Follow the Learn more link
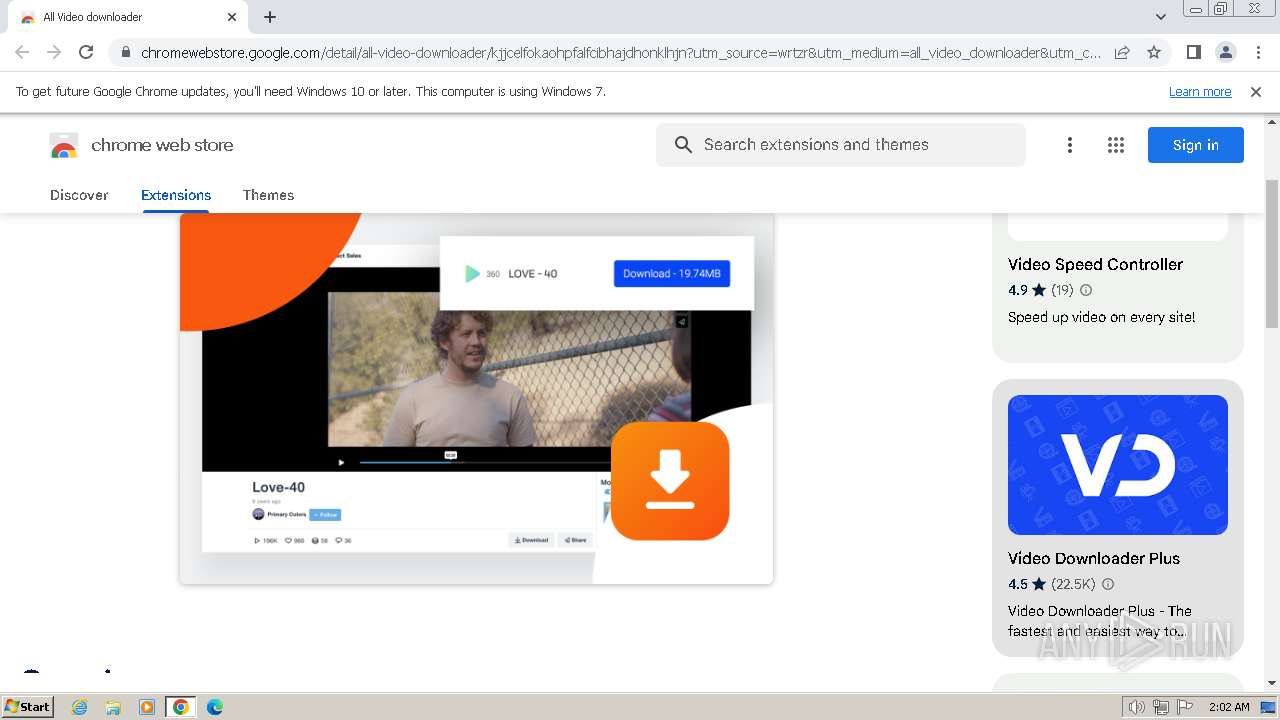1280x720 pixels. (1200, 91)
